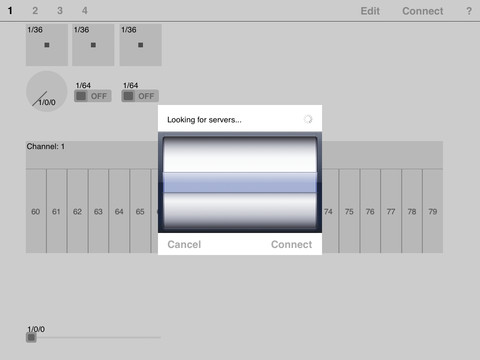This screenshot has height=360, width=480.
Task: Select the highlighted row in server picker
Action: [240, 183]
